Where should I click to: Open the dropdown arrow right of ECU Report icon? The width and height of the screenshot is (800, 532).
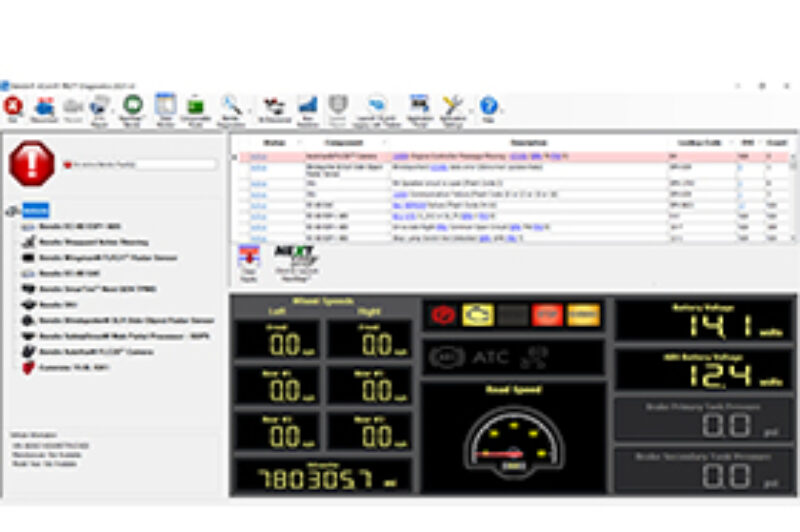click(114, 109)
